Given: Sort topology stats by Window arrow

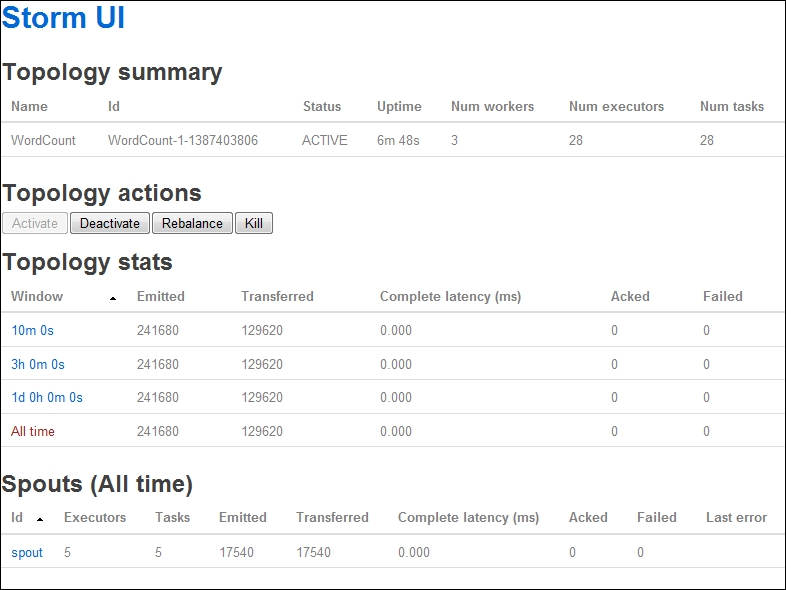Looking at the screenshot, I should [113, 298].
